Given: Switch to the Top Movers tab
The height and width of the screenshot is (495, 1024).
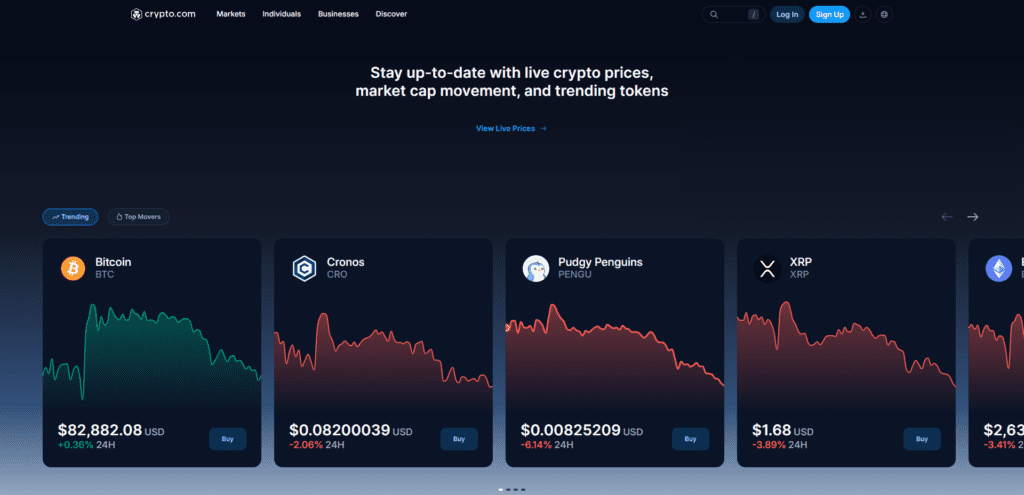Looking at the screenshot, I should (138, 217).
